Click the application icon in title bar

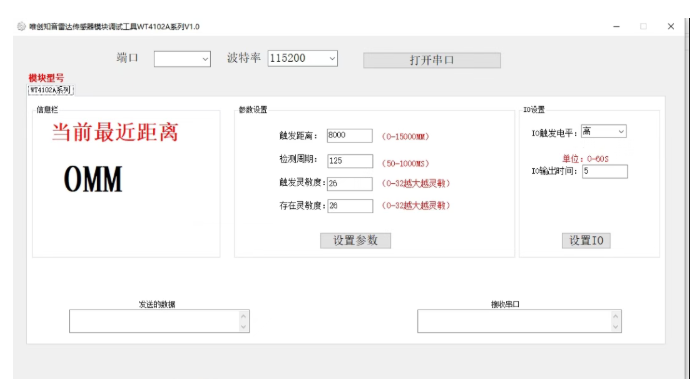pos(21,27)
